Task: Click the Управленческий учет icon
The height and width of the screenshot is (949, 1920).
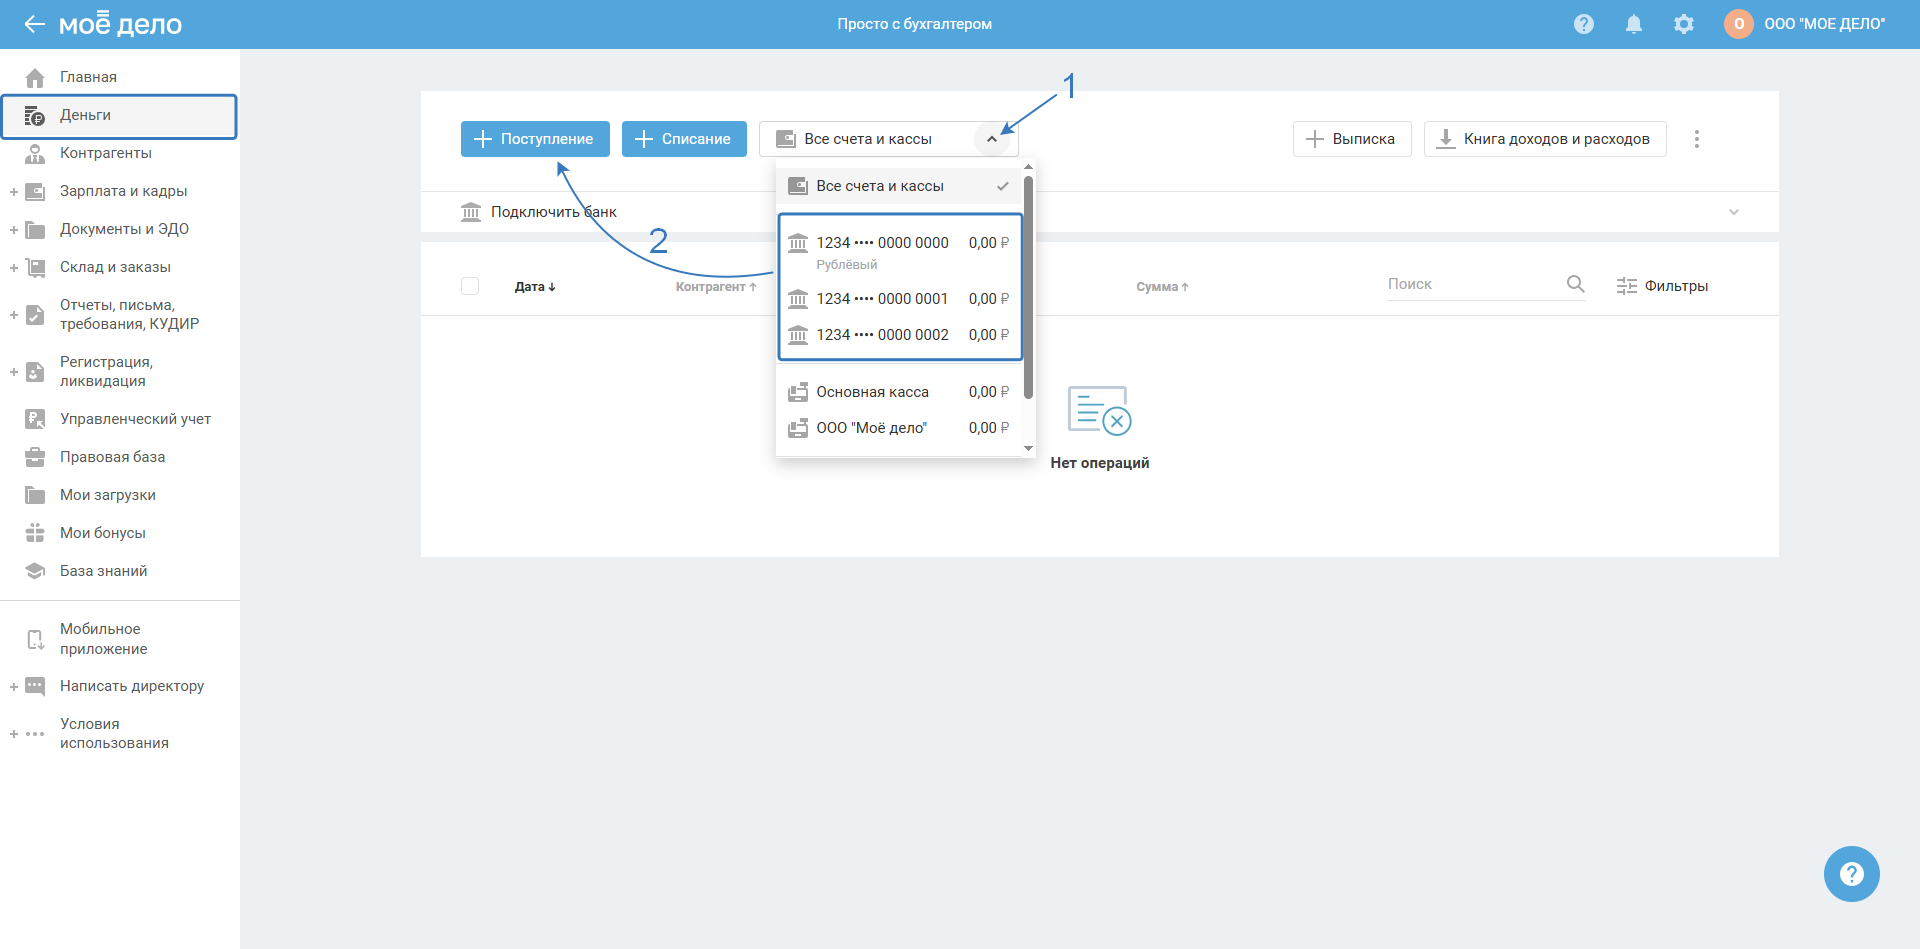Action: [35, 419]
